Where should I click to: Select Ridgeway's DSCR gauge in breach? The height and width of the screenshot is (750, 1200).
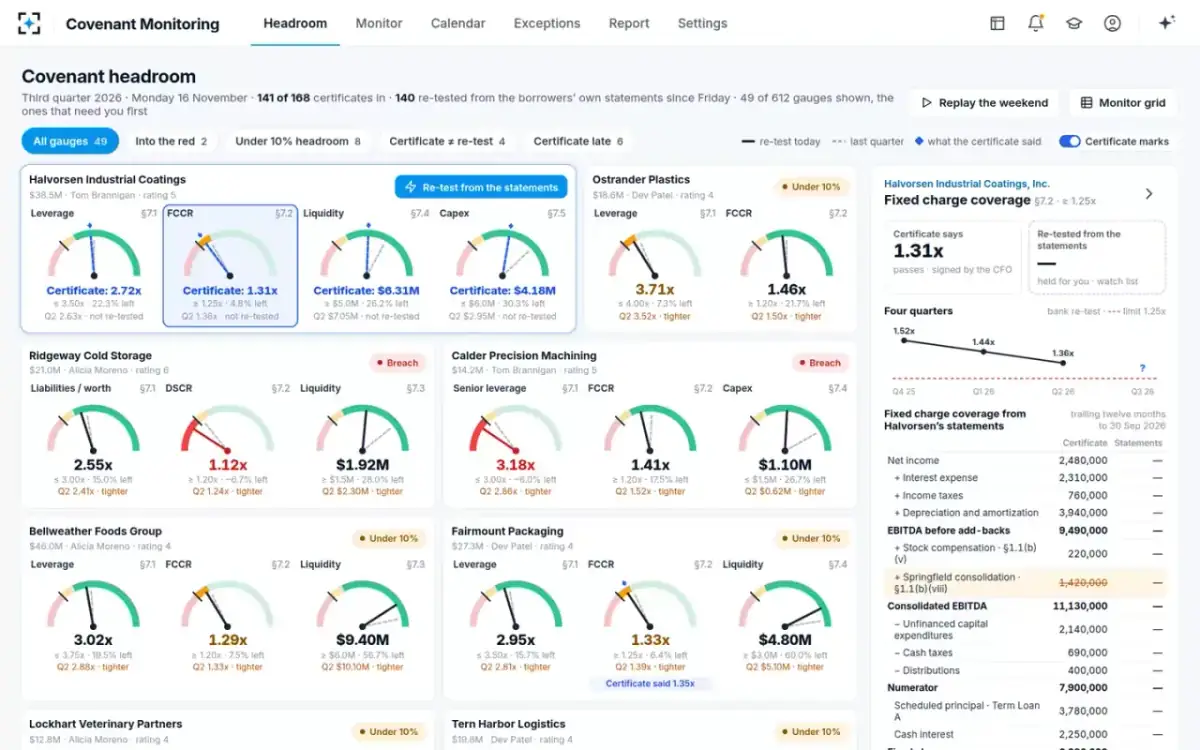(228, 440)
